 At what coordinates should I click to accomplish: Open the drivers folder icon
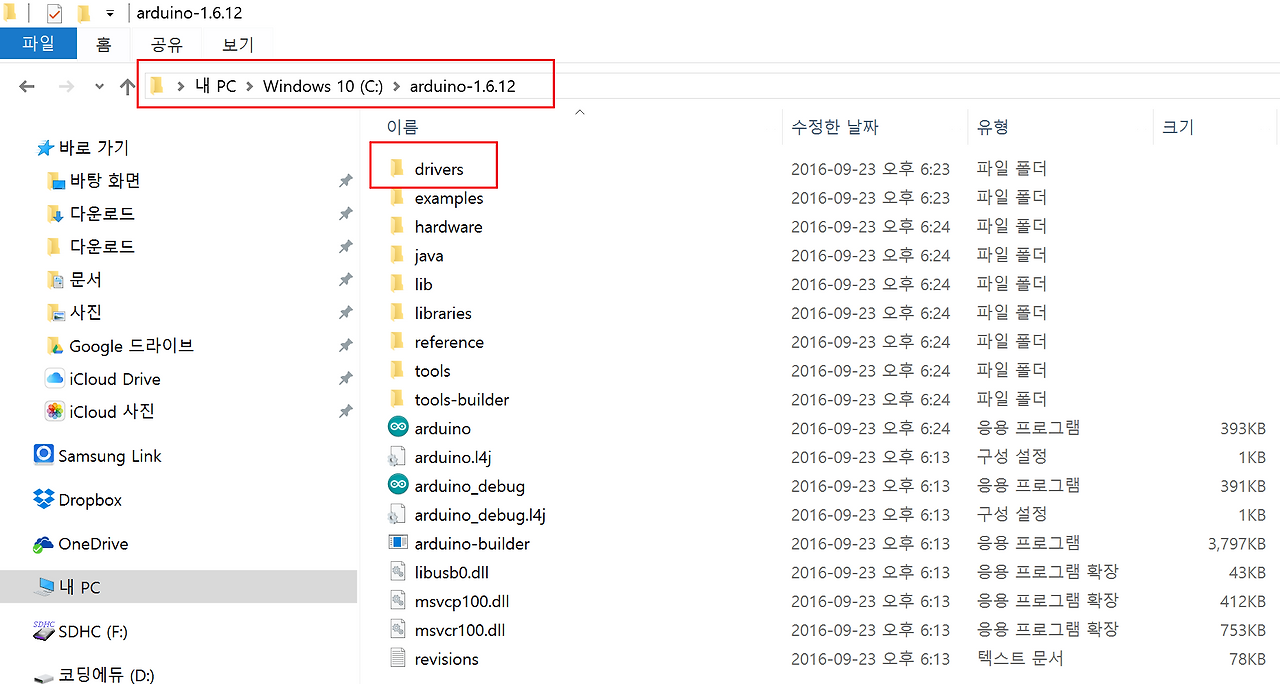397,168
